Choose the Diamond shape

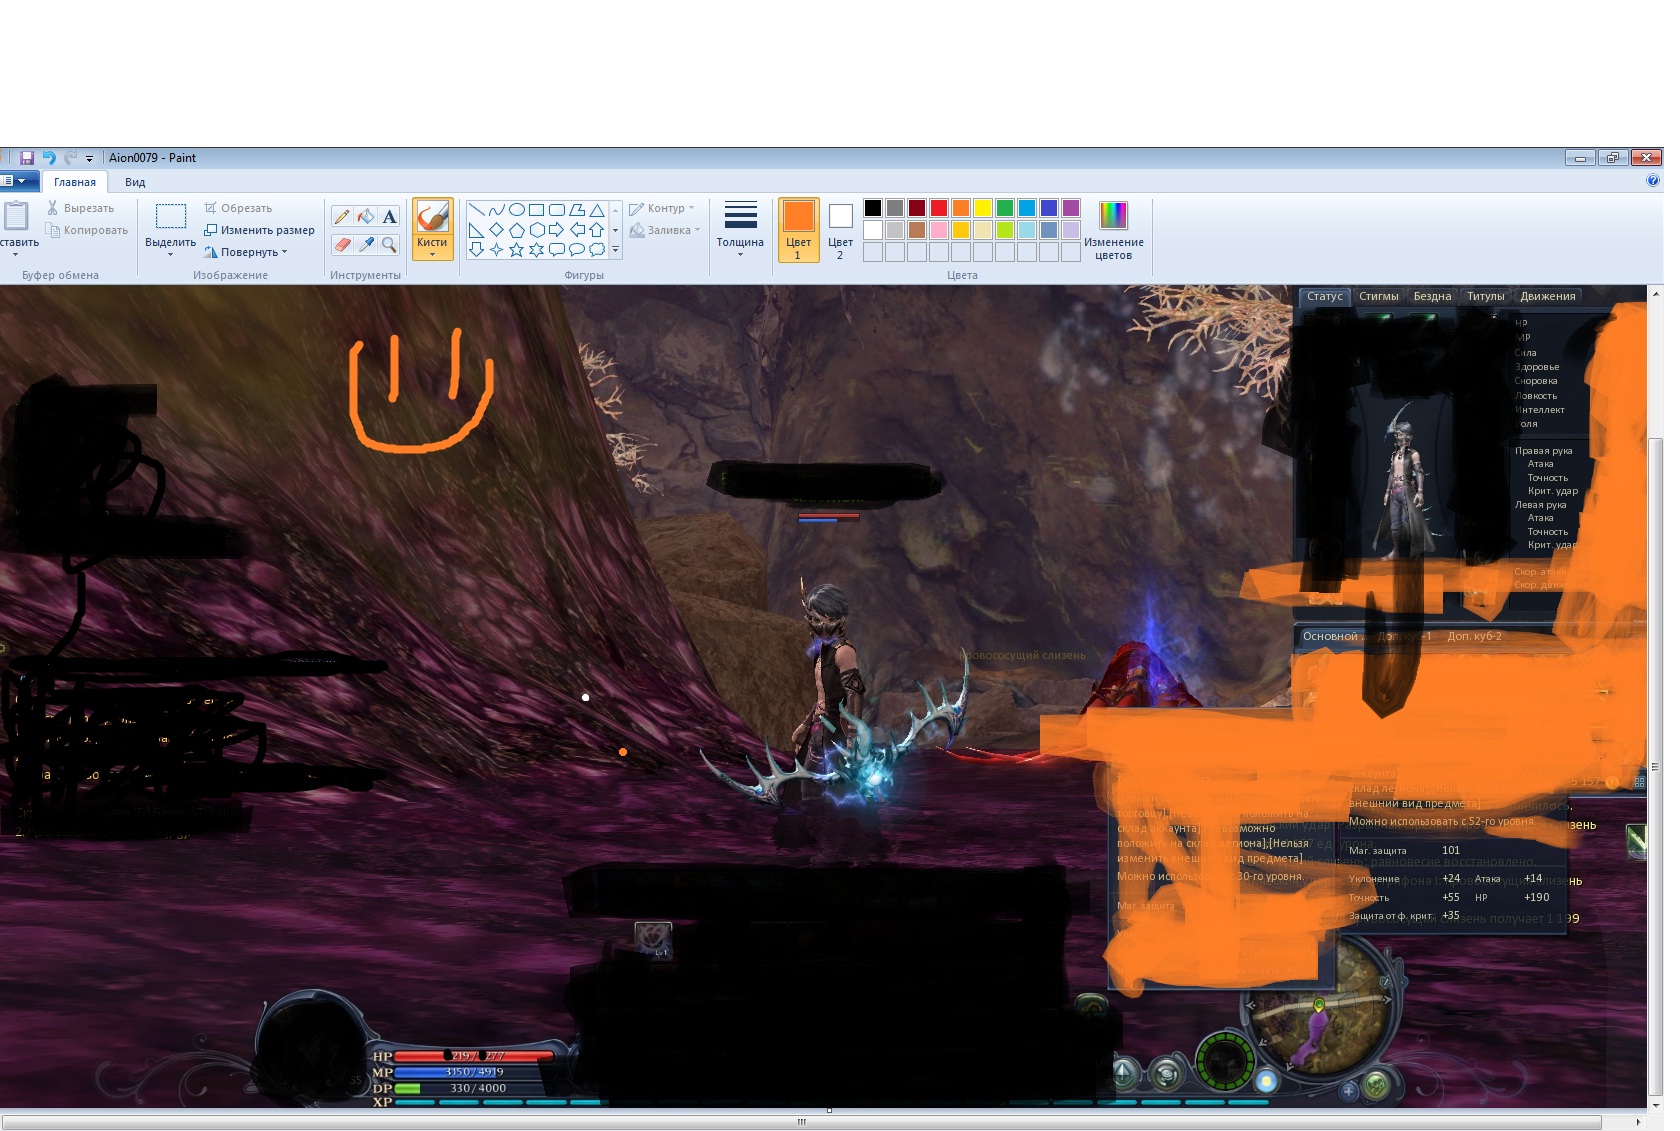[497, 230]
